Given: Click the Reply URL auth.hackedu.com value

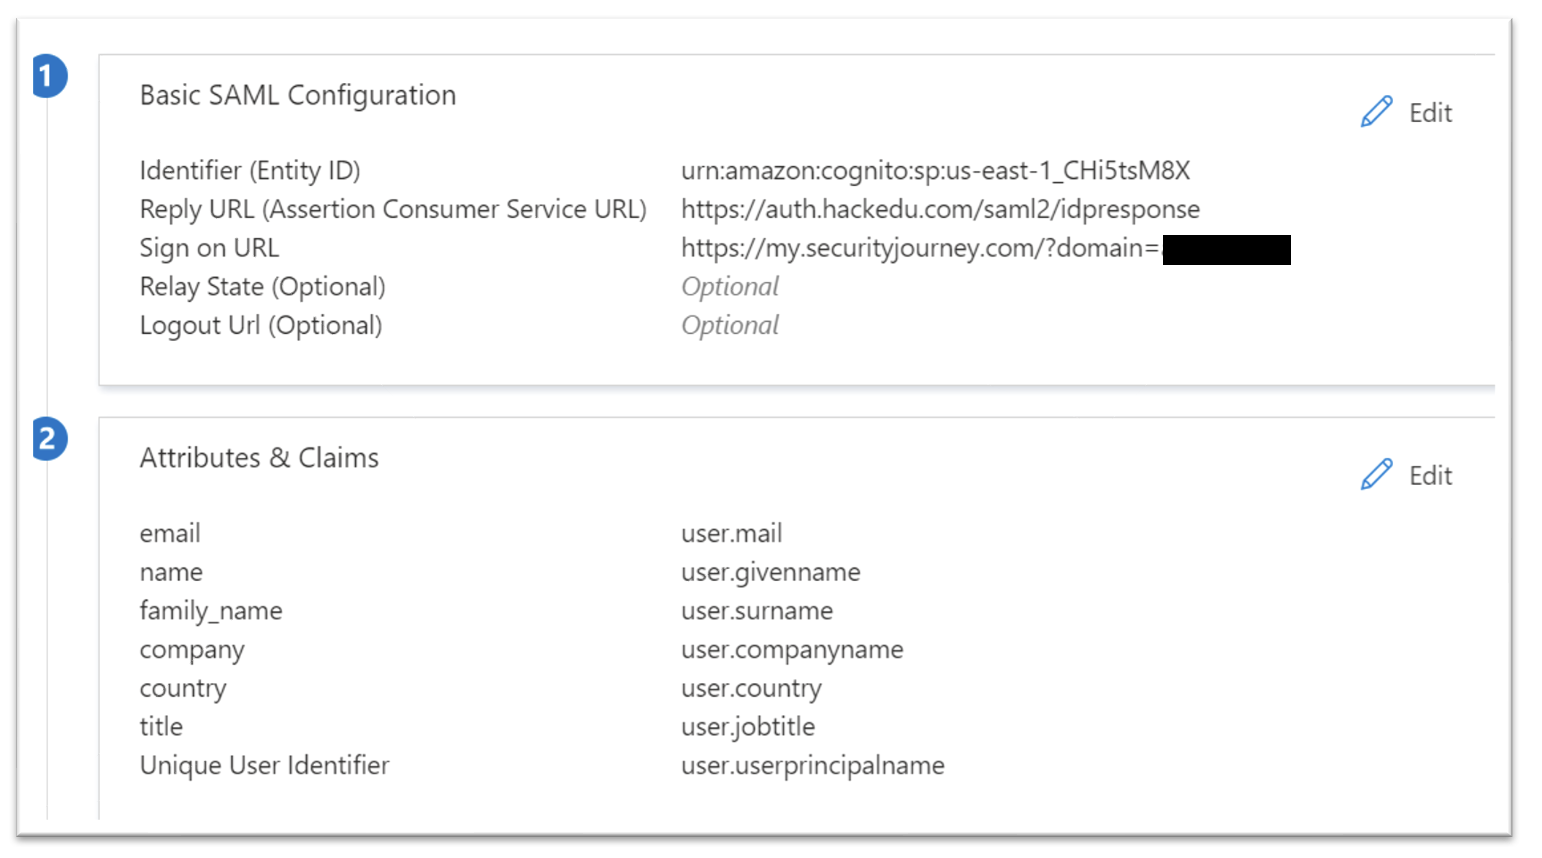Looking at the screenshot, I should tap(940, 209).
